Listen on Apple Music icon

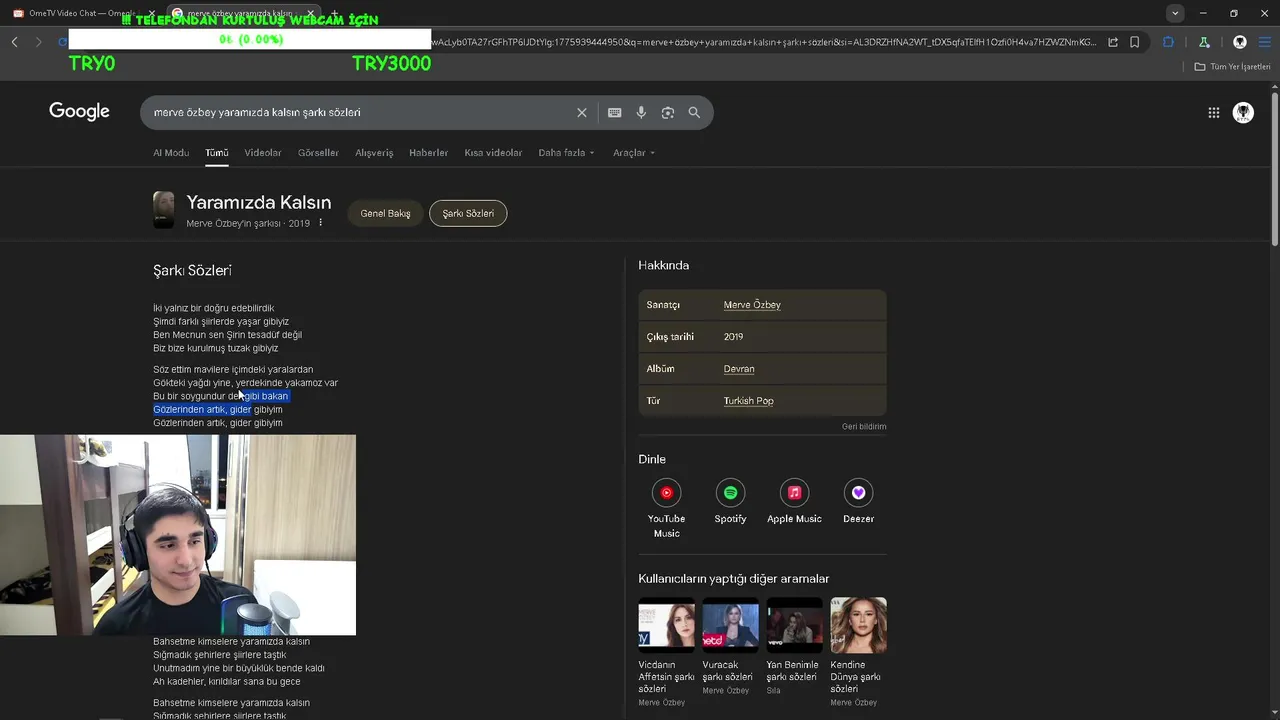point(794,492)
